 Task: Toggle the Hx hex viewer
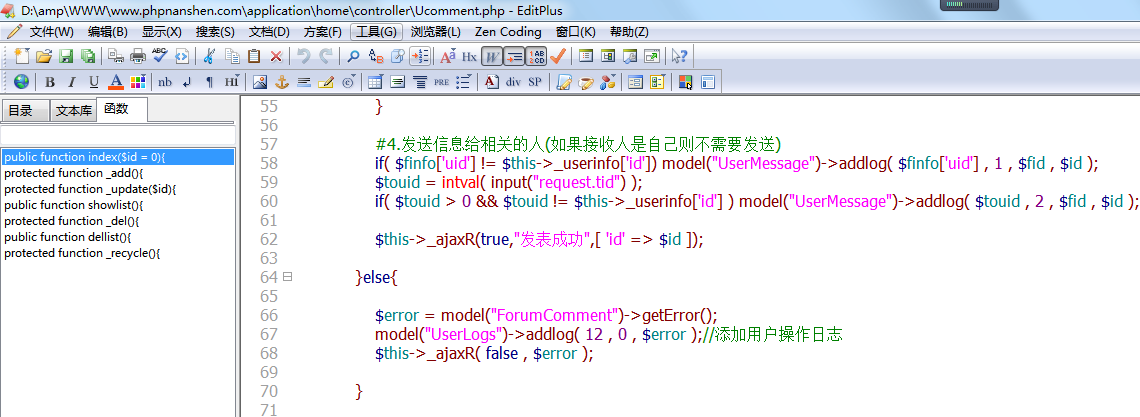click(x=470, y=56)
